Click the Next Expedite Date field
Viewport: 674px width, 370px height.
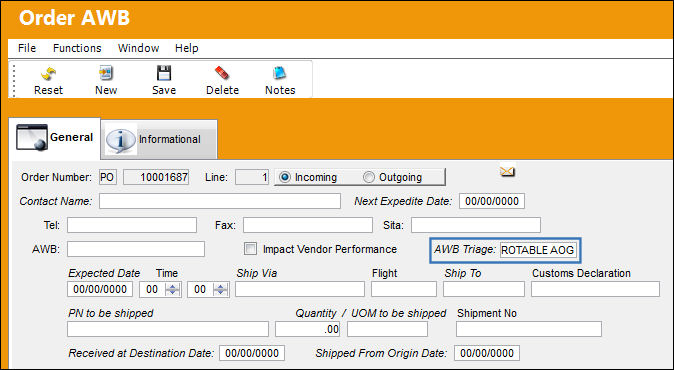click(492, 201)
